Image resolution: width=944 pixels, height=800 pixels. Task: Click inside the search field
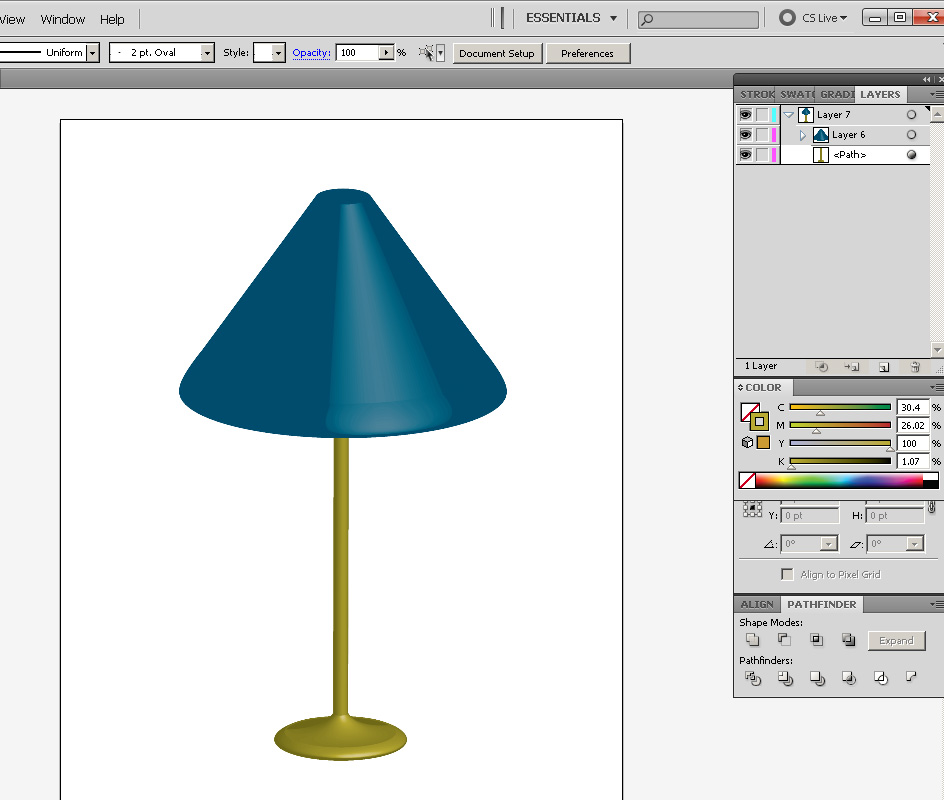click(700, 18)
